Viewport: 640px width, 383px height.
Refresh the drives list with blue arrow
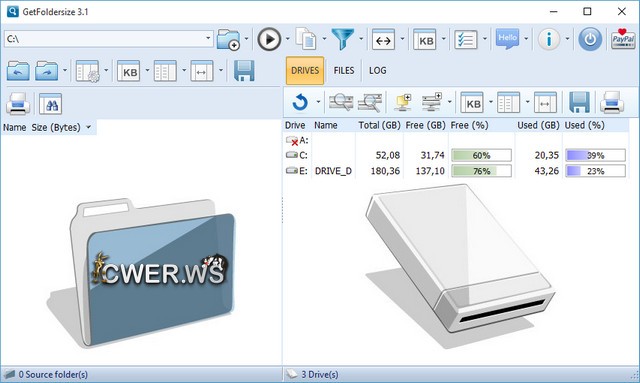click(300, 102)
